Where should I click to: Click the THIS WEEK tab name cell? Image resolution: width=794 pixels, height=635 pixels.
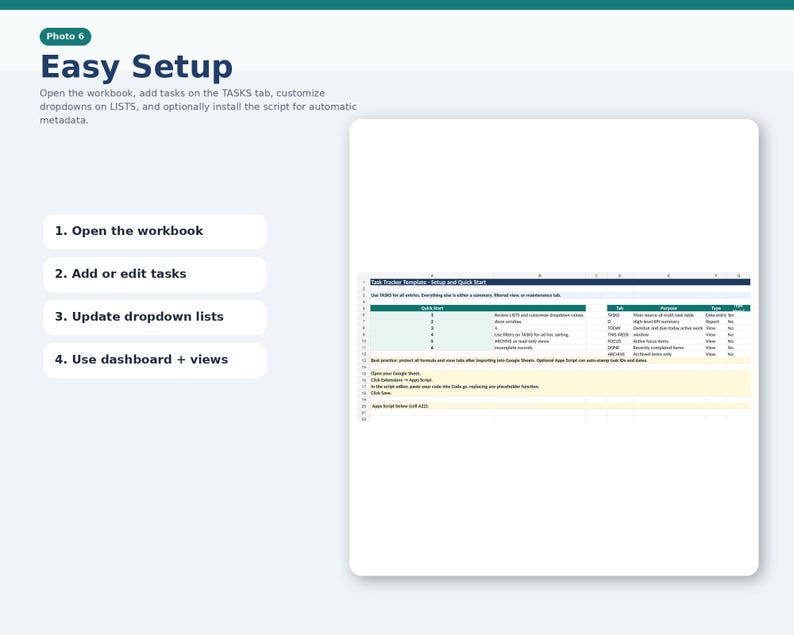coord(619,335)
